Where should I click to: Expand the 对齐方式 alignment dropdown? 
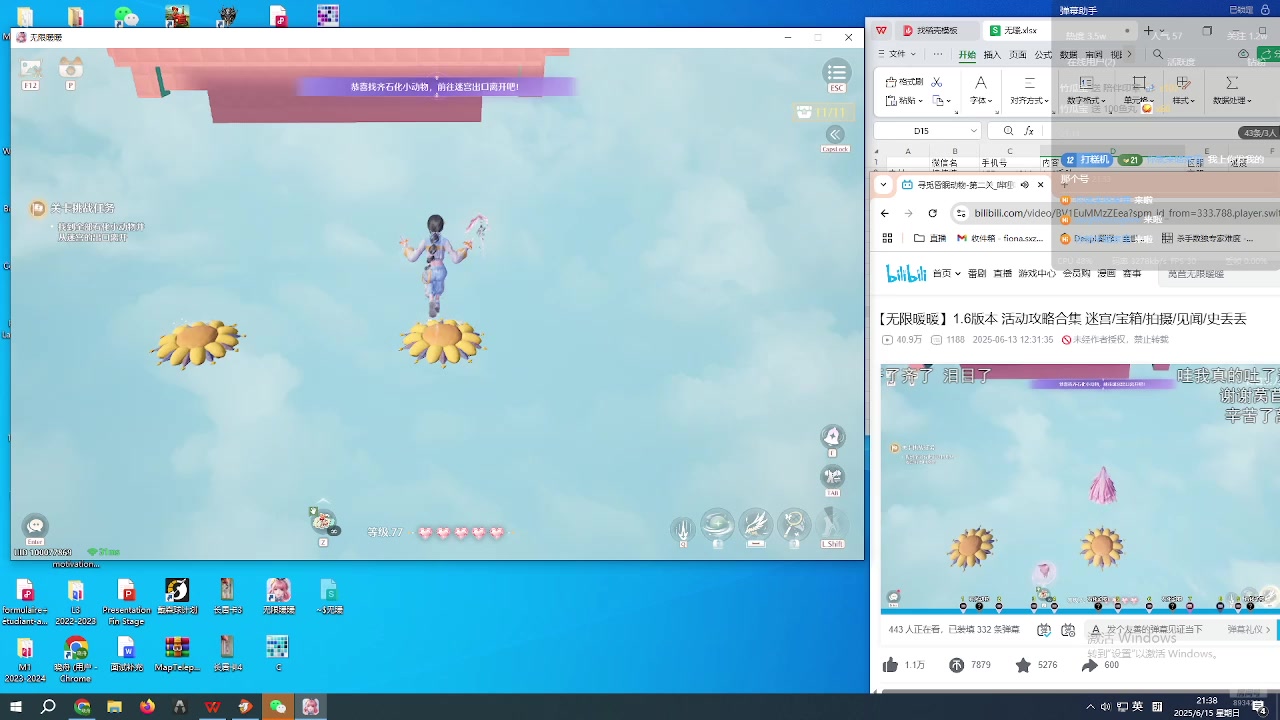coord(1029,100)
